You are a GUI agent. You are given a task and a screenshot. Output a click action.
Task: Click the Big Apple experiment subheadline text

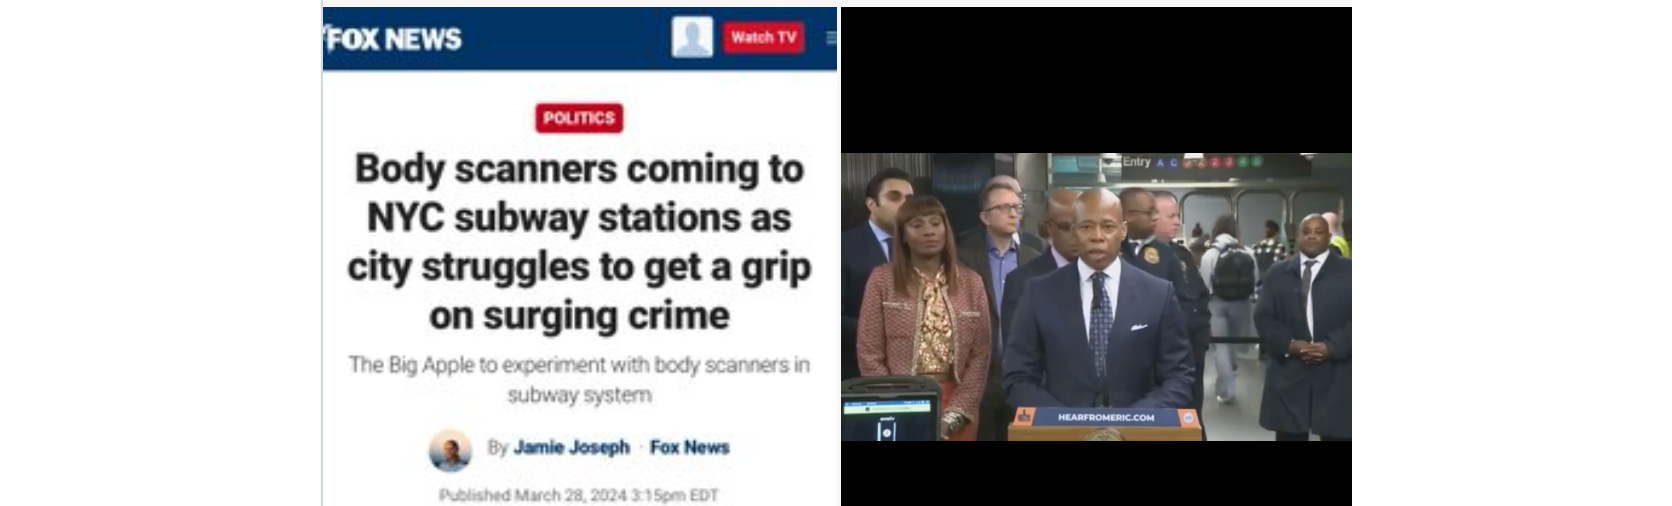point(579,379)
